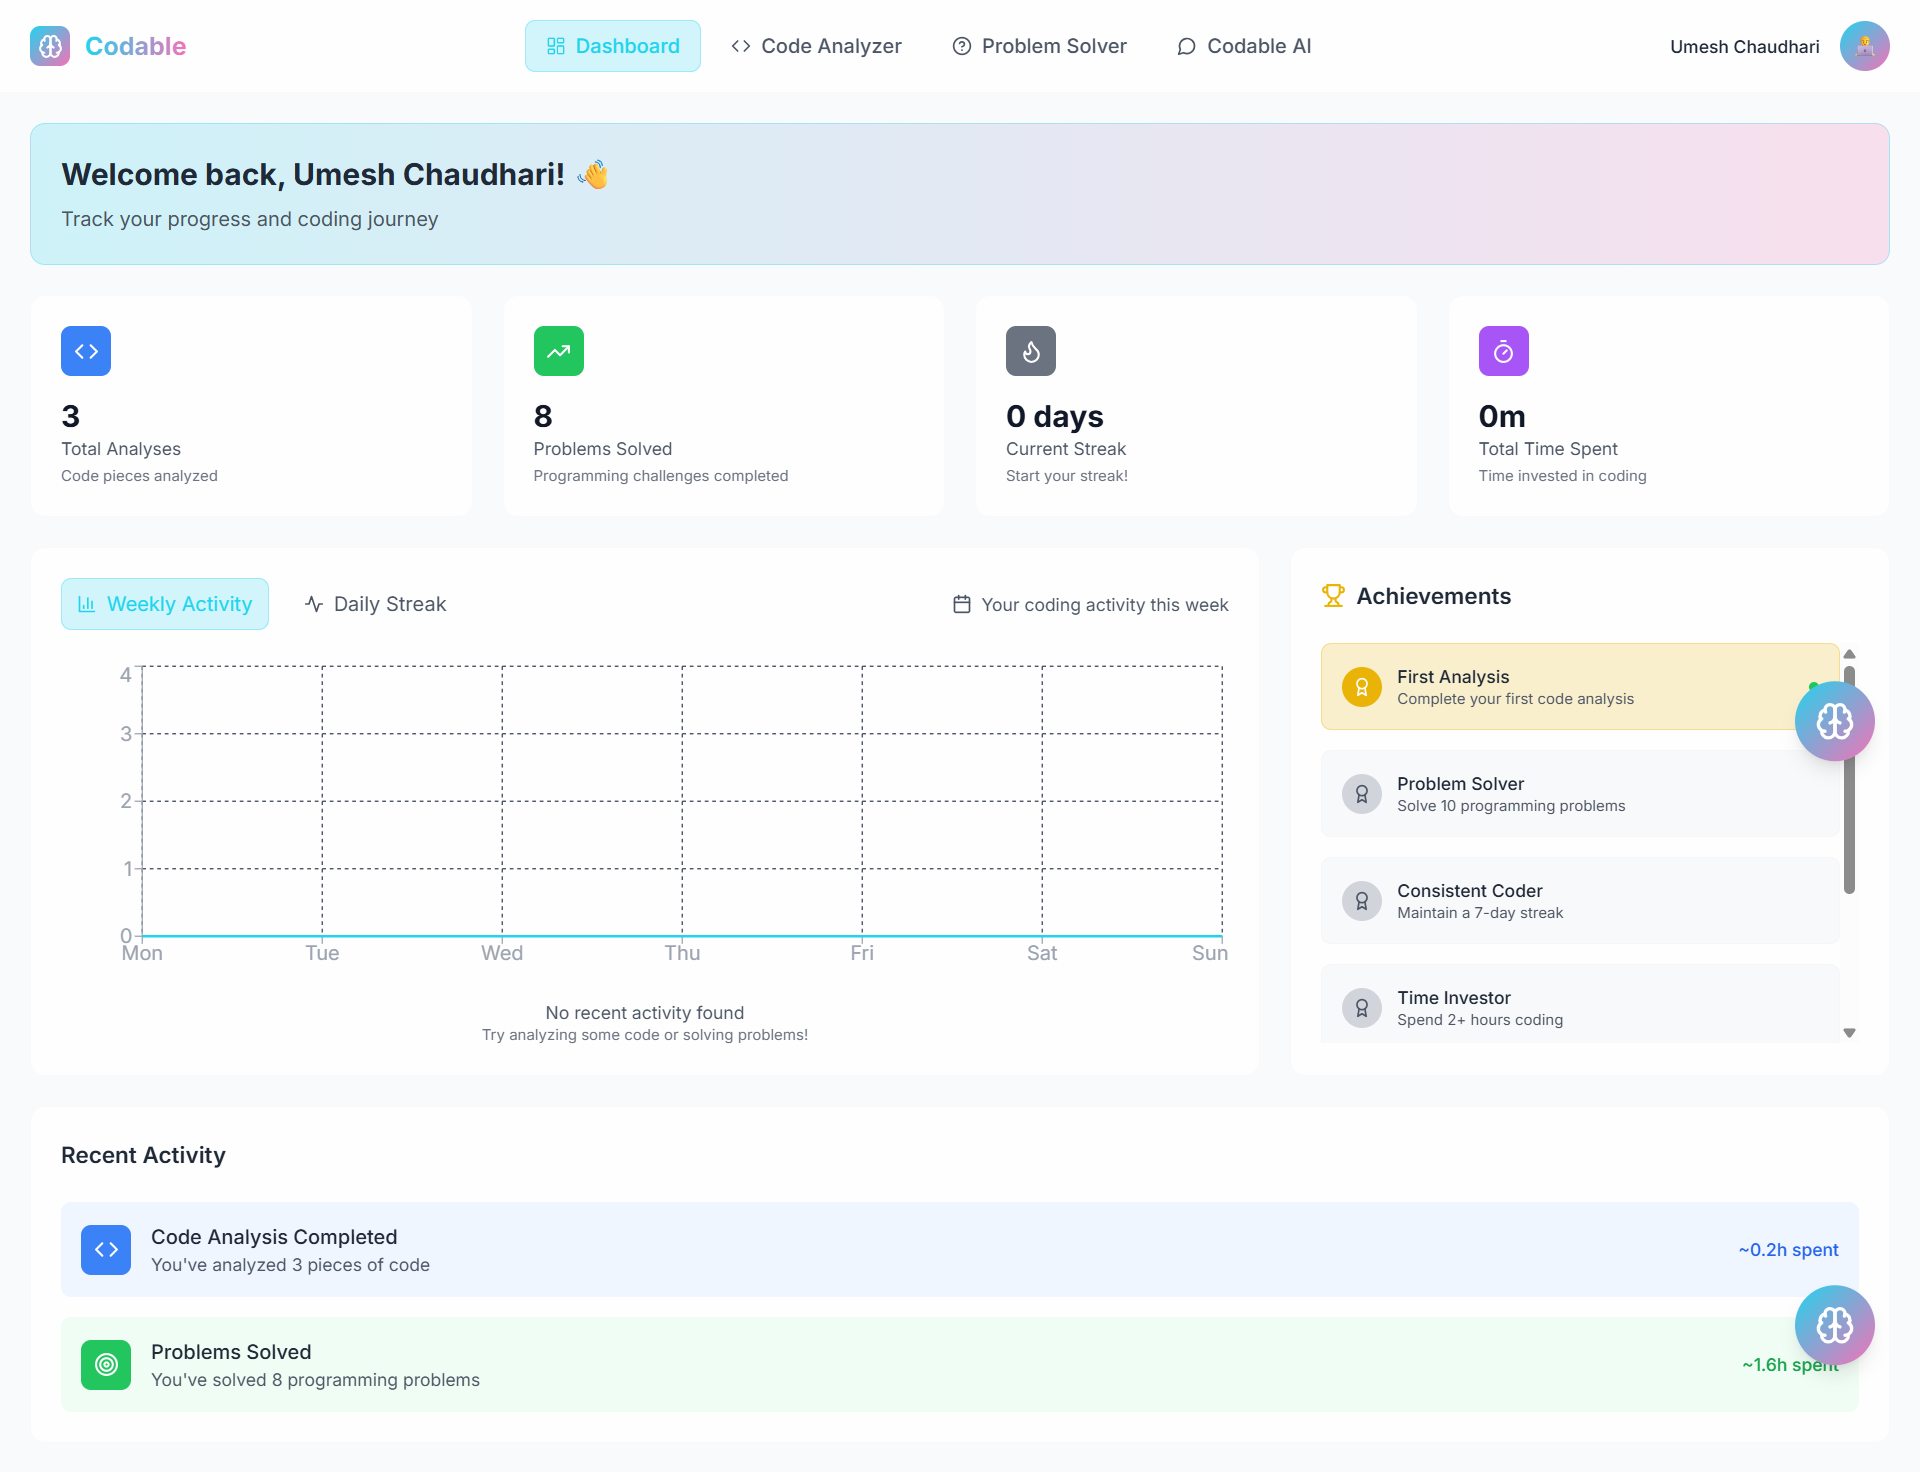
Task: Click the achievements list scroll up arrow
Action: click(1849, 654)
